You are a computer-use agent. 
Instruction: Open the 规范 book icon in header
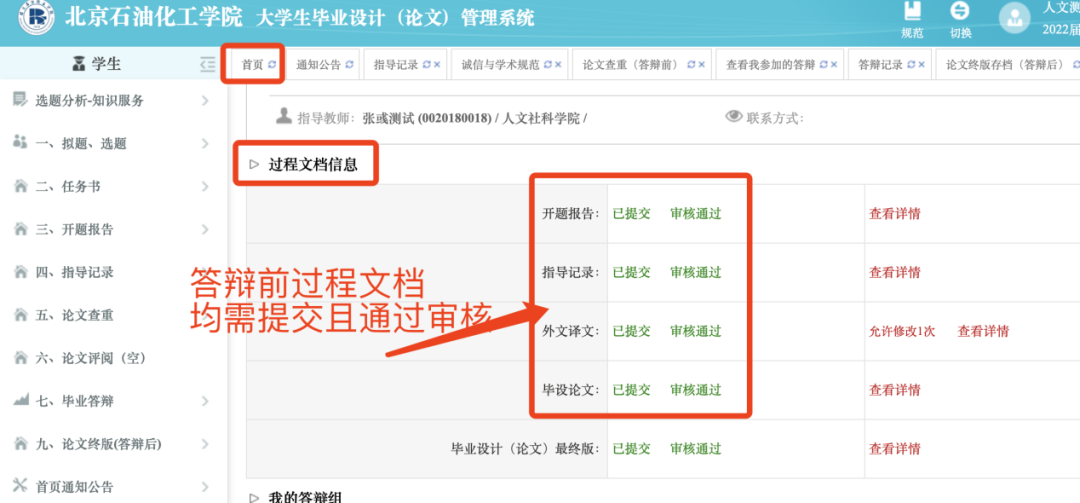(x=912, y=12)
